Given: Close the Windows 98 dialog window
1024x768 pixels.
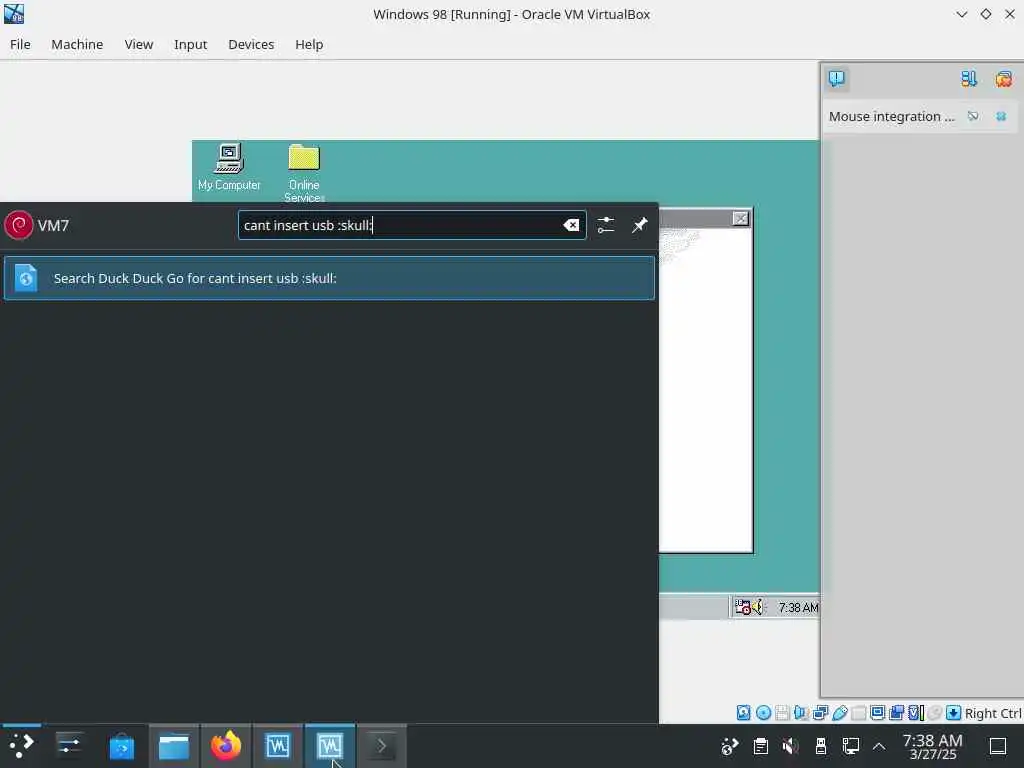Looking at the screenshot, I should click(740, 219).
